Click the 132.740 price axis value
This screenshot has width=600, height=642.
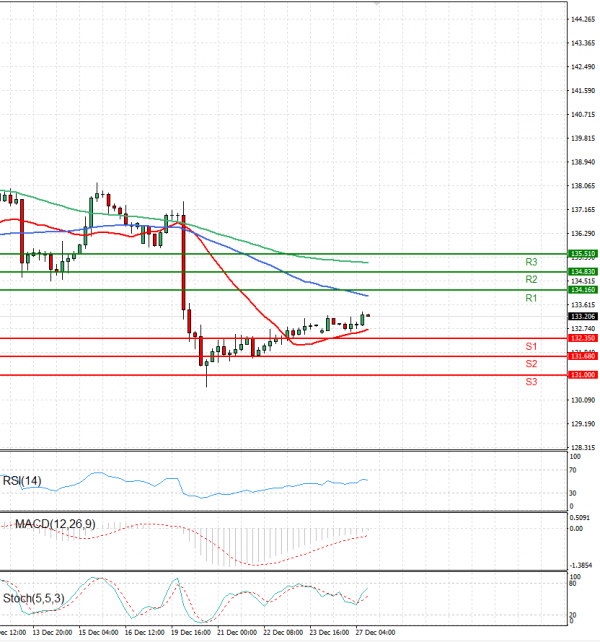pos(583,328)
